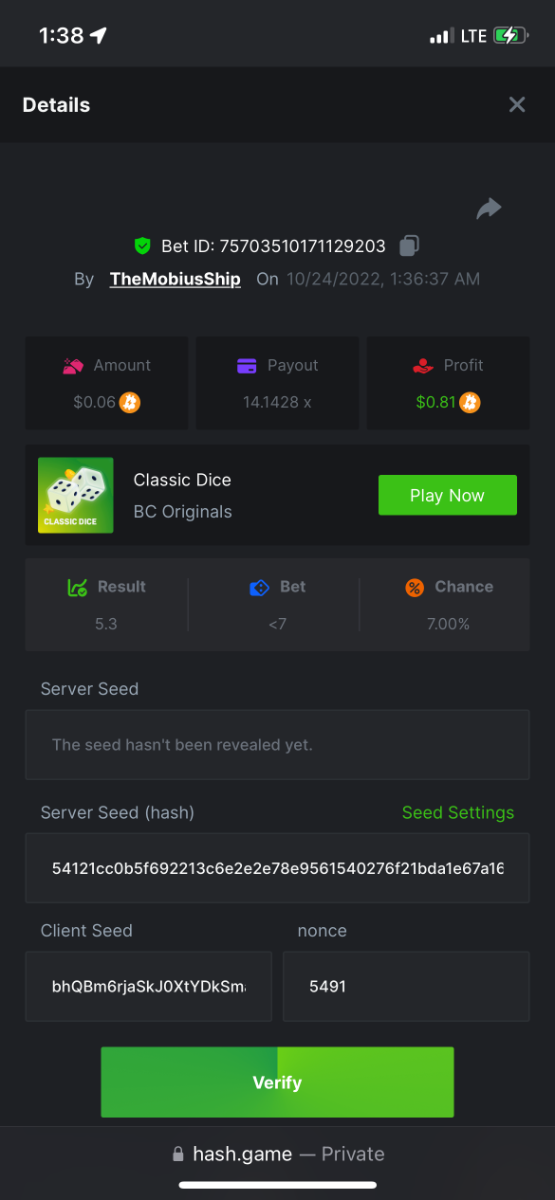Viewport: 555px width, 1200px height.
Task: Select the nonce field showing 5491
Action: [x=406, y=986]
